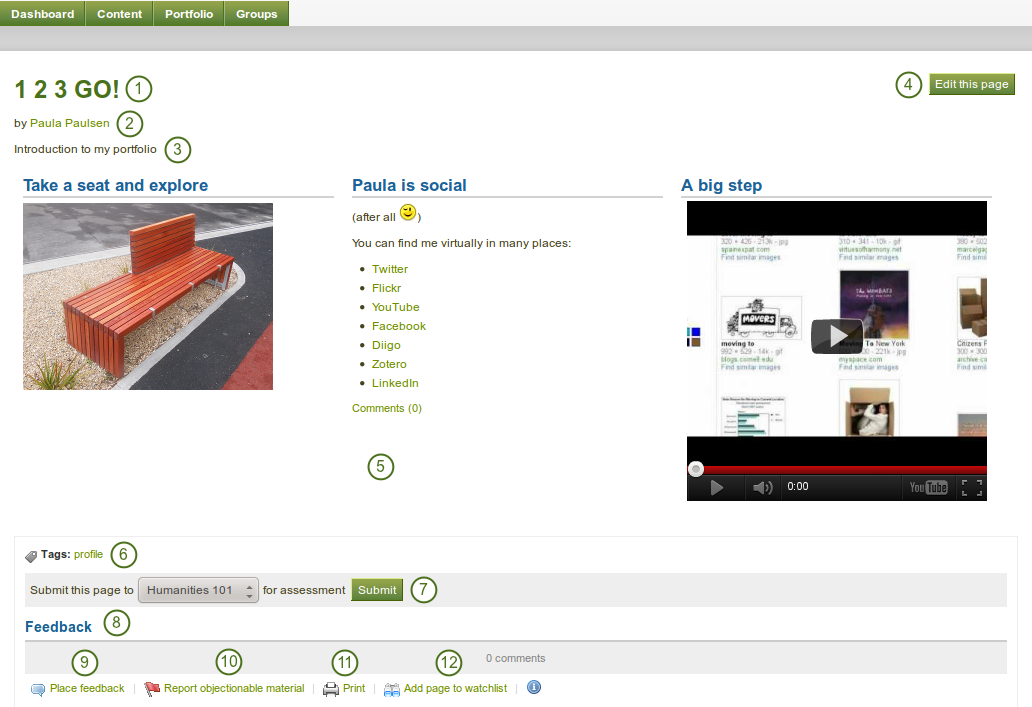Open the blue info help icon
1032x707 pixels.
pyautogui.click(x=533, y=688)
